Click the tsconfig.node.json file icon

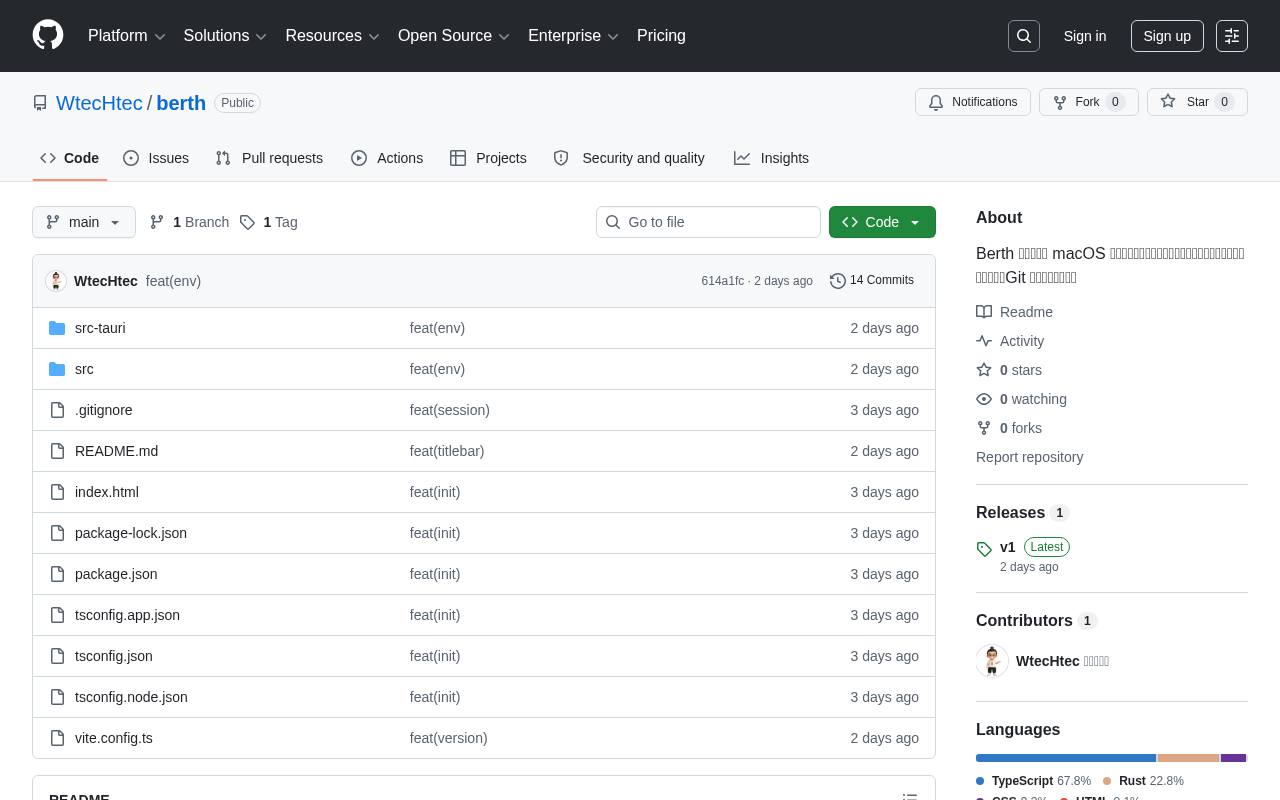(57, 697)
